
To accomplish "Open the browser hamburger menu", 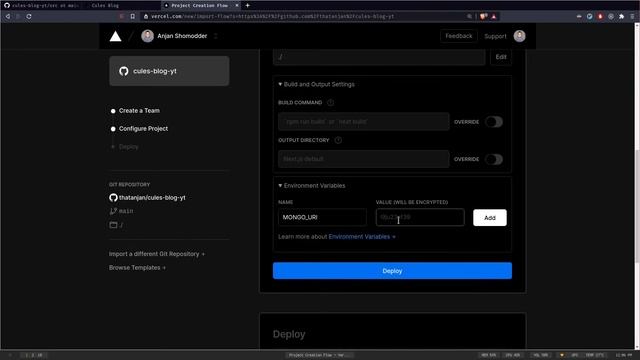I will (x=632, y=16).
